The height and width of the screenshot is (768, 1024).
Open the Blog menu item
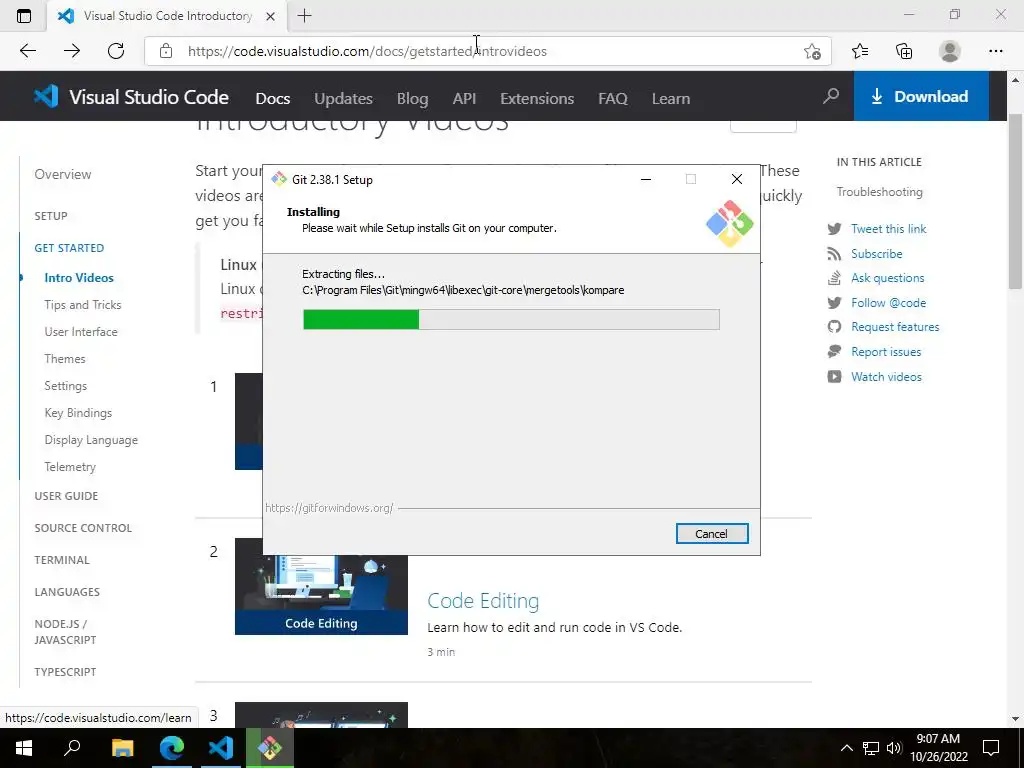pyautogui.click(x=413, y=99)
